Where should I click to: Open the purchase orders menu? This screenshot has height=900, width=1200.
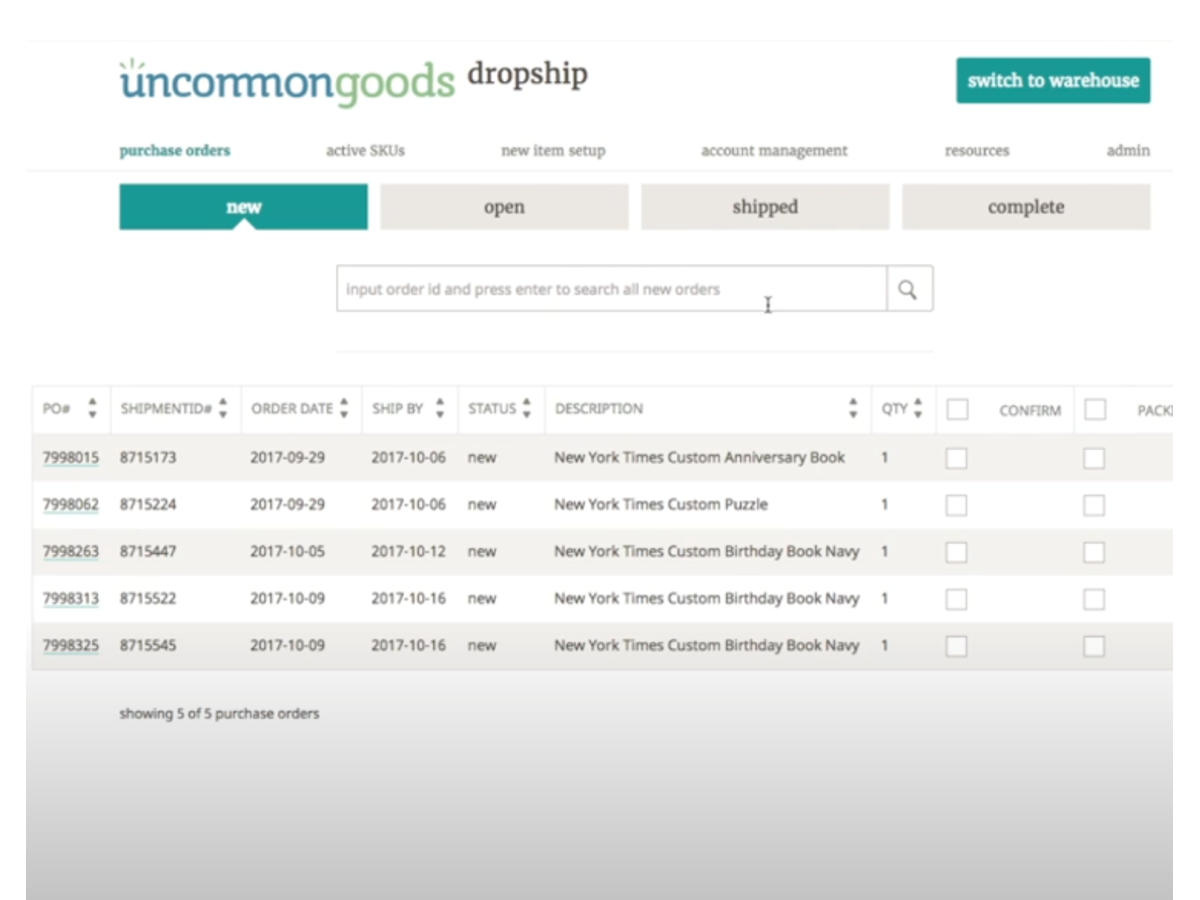175,151
